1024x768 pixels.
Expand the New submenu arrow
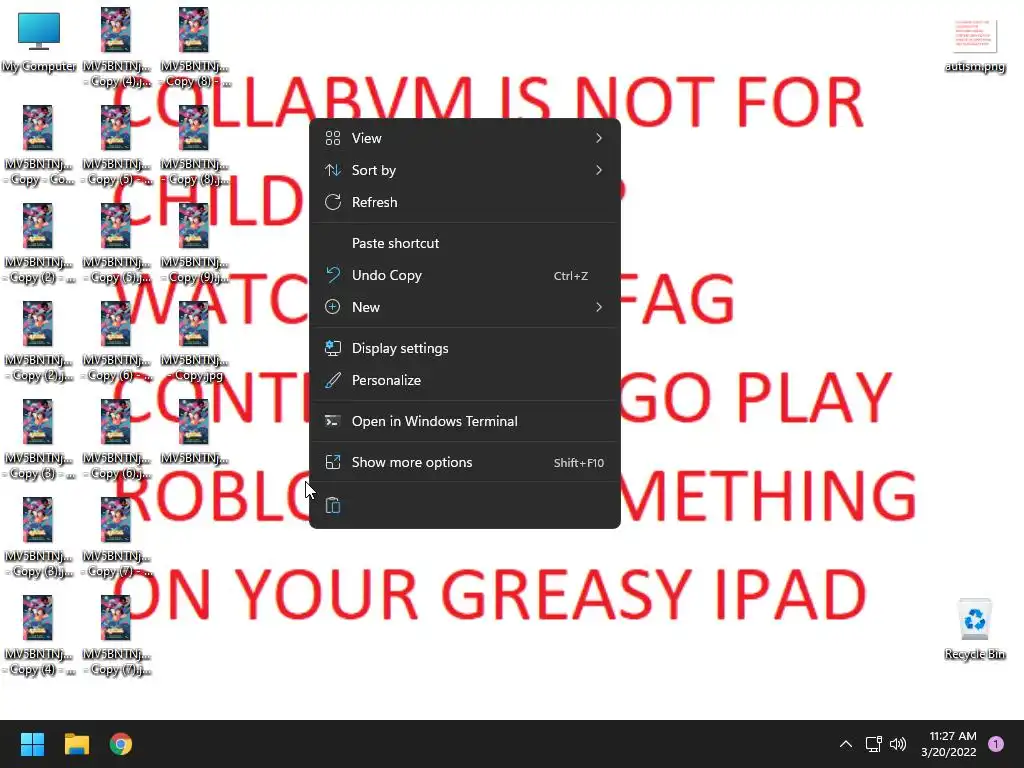pos(598,307)
